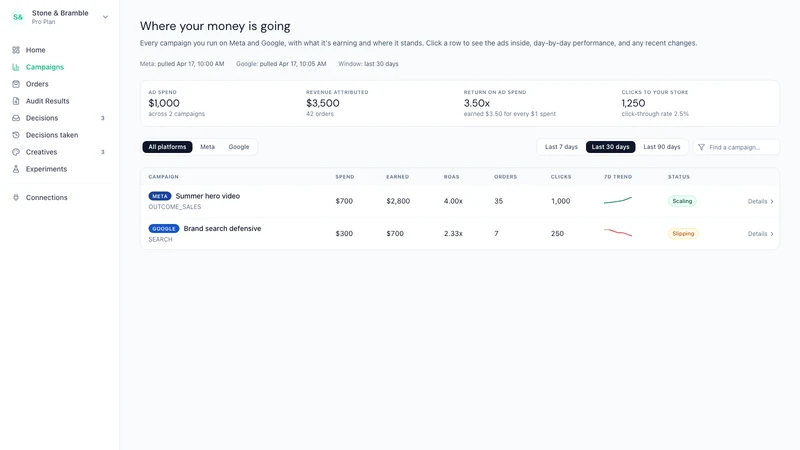The width and height of the screenshot is (800, 450).
Task: Click the Experiments flask icon
Action: [16, 169]
